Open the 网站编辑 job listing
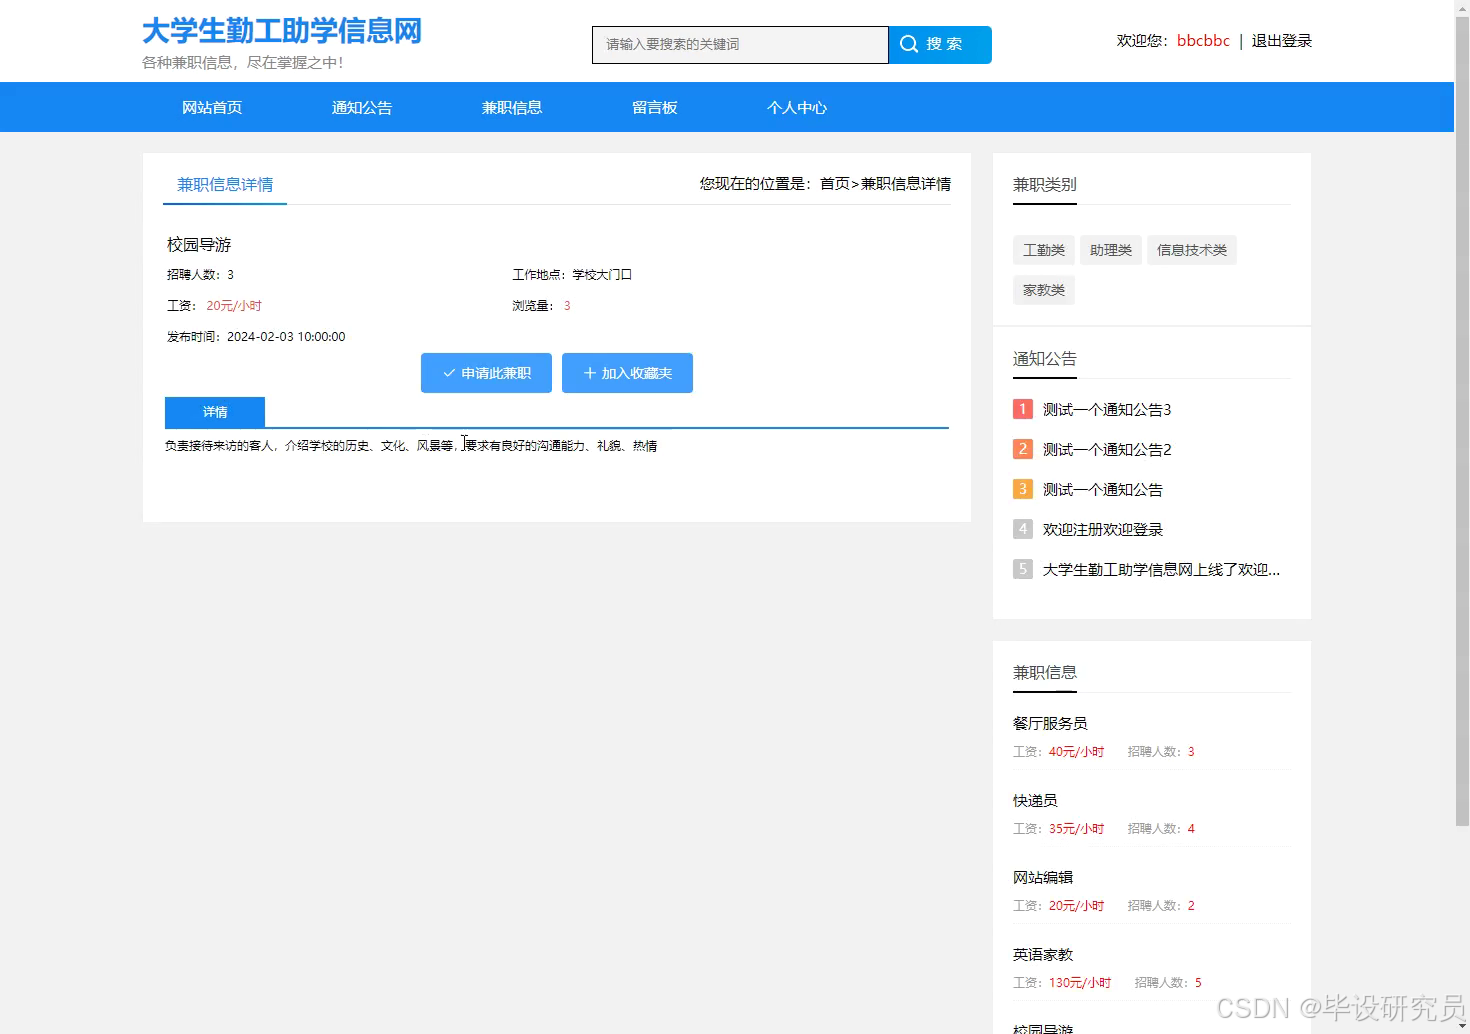This screenshot has width=1470, height=1034. [x=1043, y=877]
